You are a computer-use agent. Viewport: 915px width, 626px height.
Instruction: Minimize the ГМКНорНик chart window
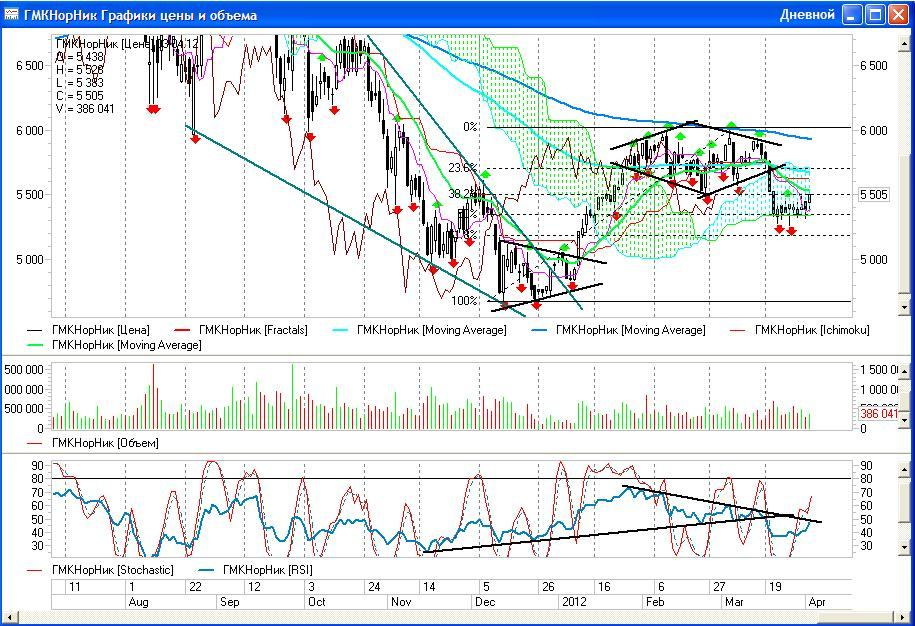[x=852, y=15]
